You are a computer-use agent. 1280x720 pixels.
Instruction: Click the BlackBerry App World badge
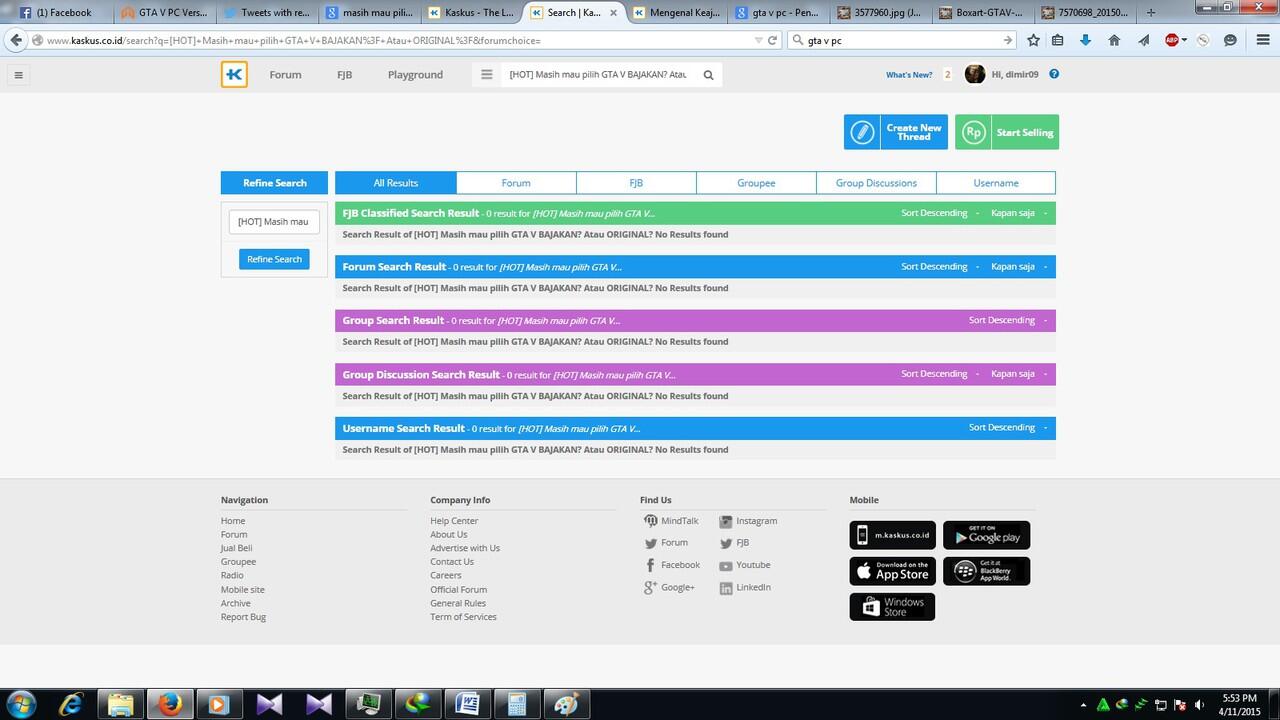[x=986, y=571]
